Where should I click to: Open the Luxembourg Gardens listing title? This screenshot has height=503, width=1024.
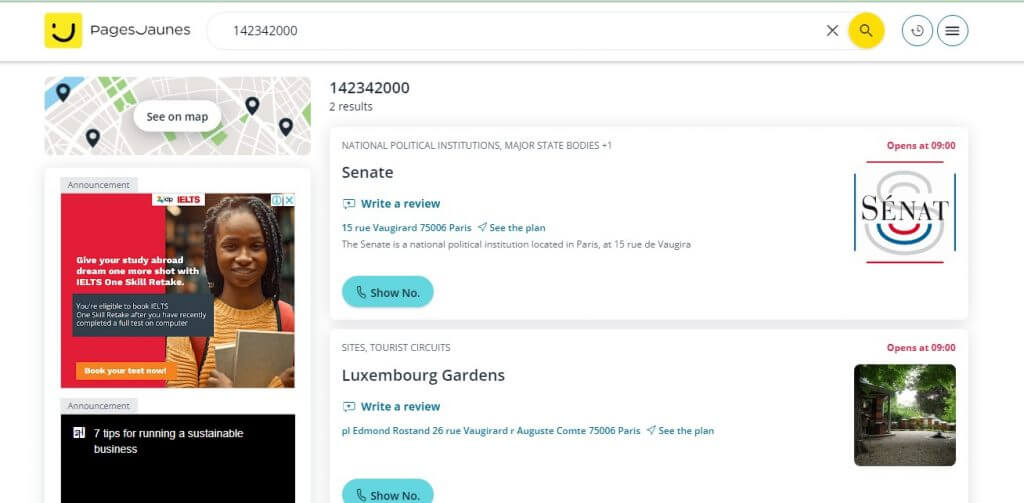[423, 375]
